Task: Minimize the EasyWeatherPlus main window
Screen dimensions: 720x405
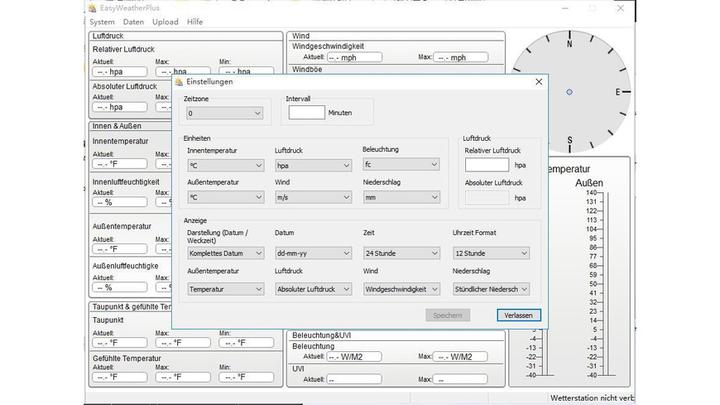Action: tap(565, 8)
